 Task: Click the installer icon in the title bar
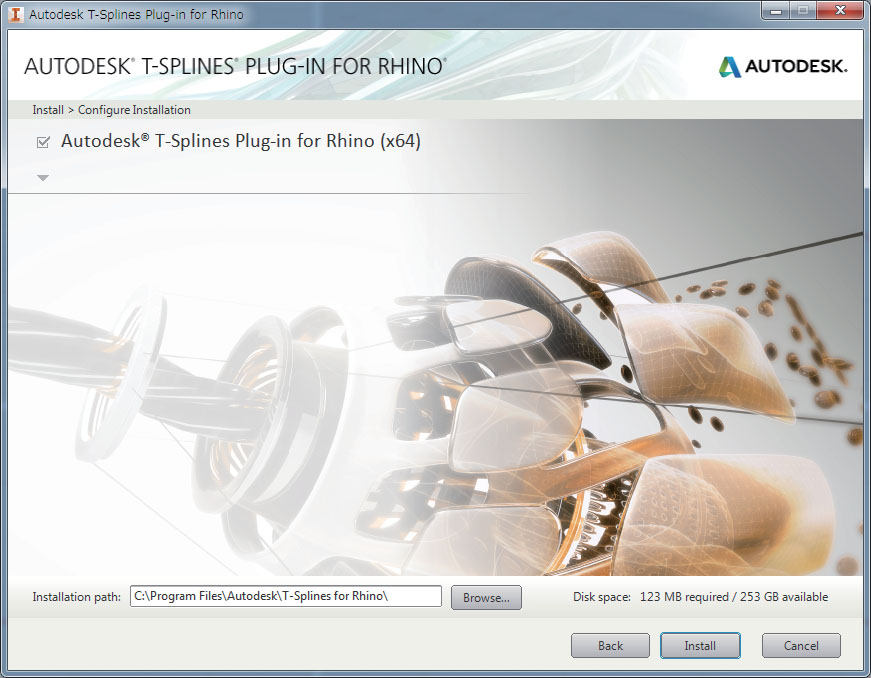(x=16, y=14)
